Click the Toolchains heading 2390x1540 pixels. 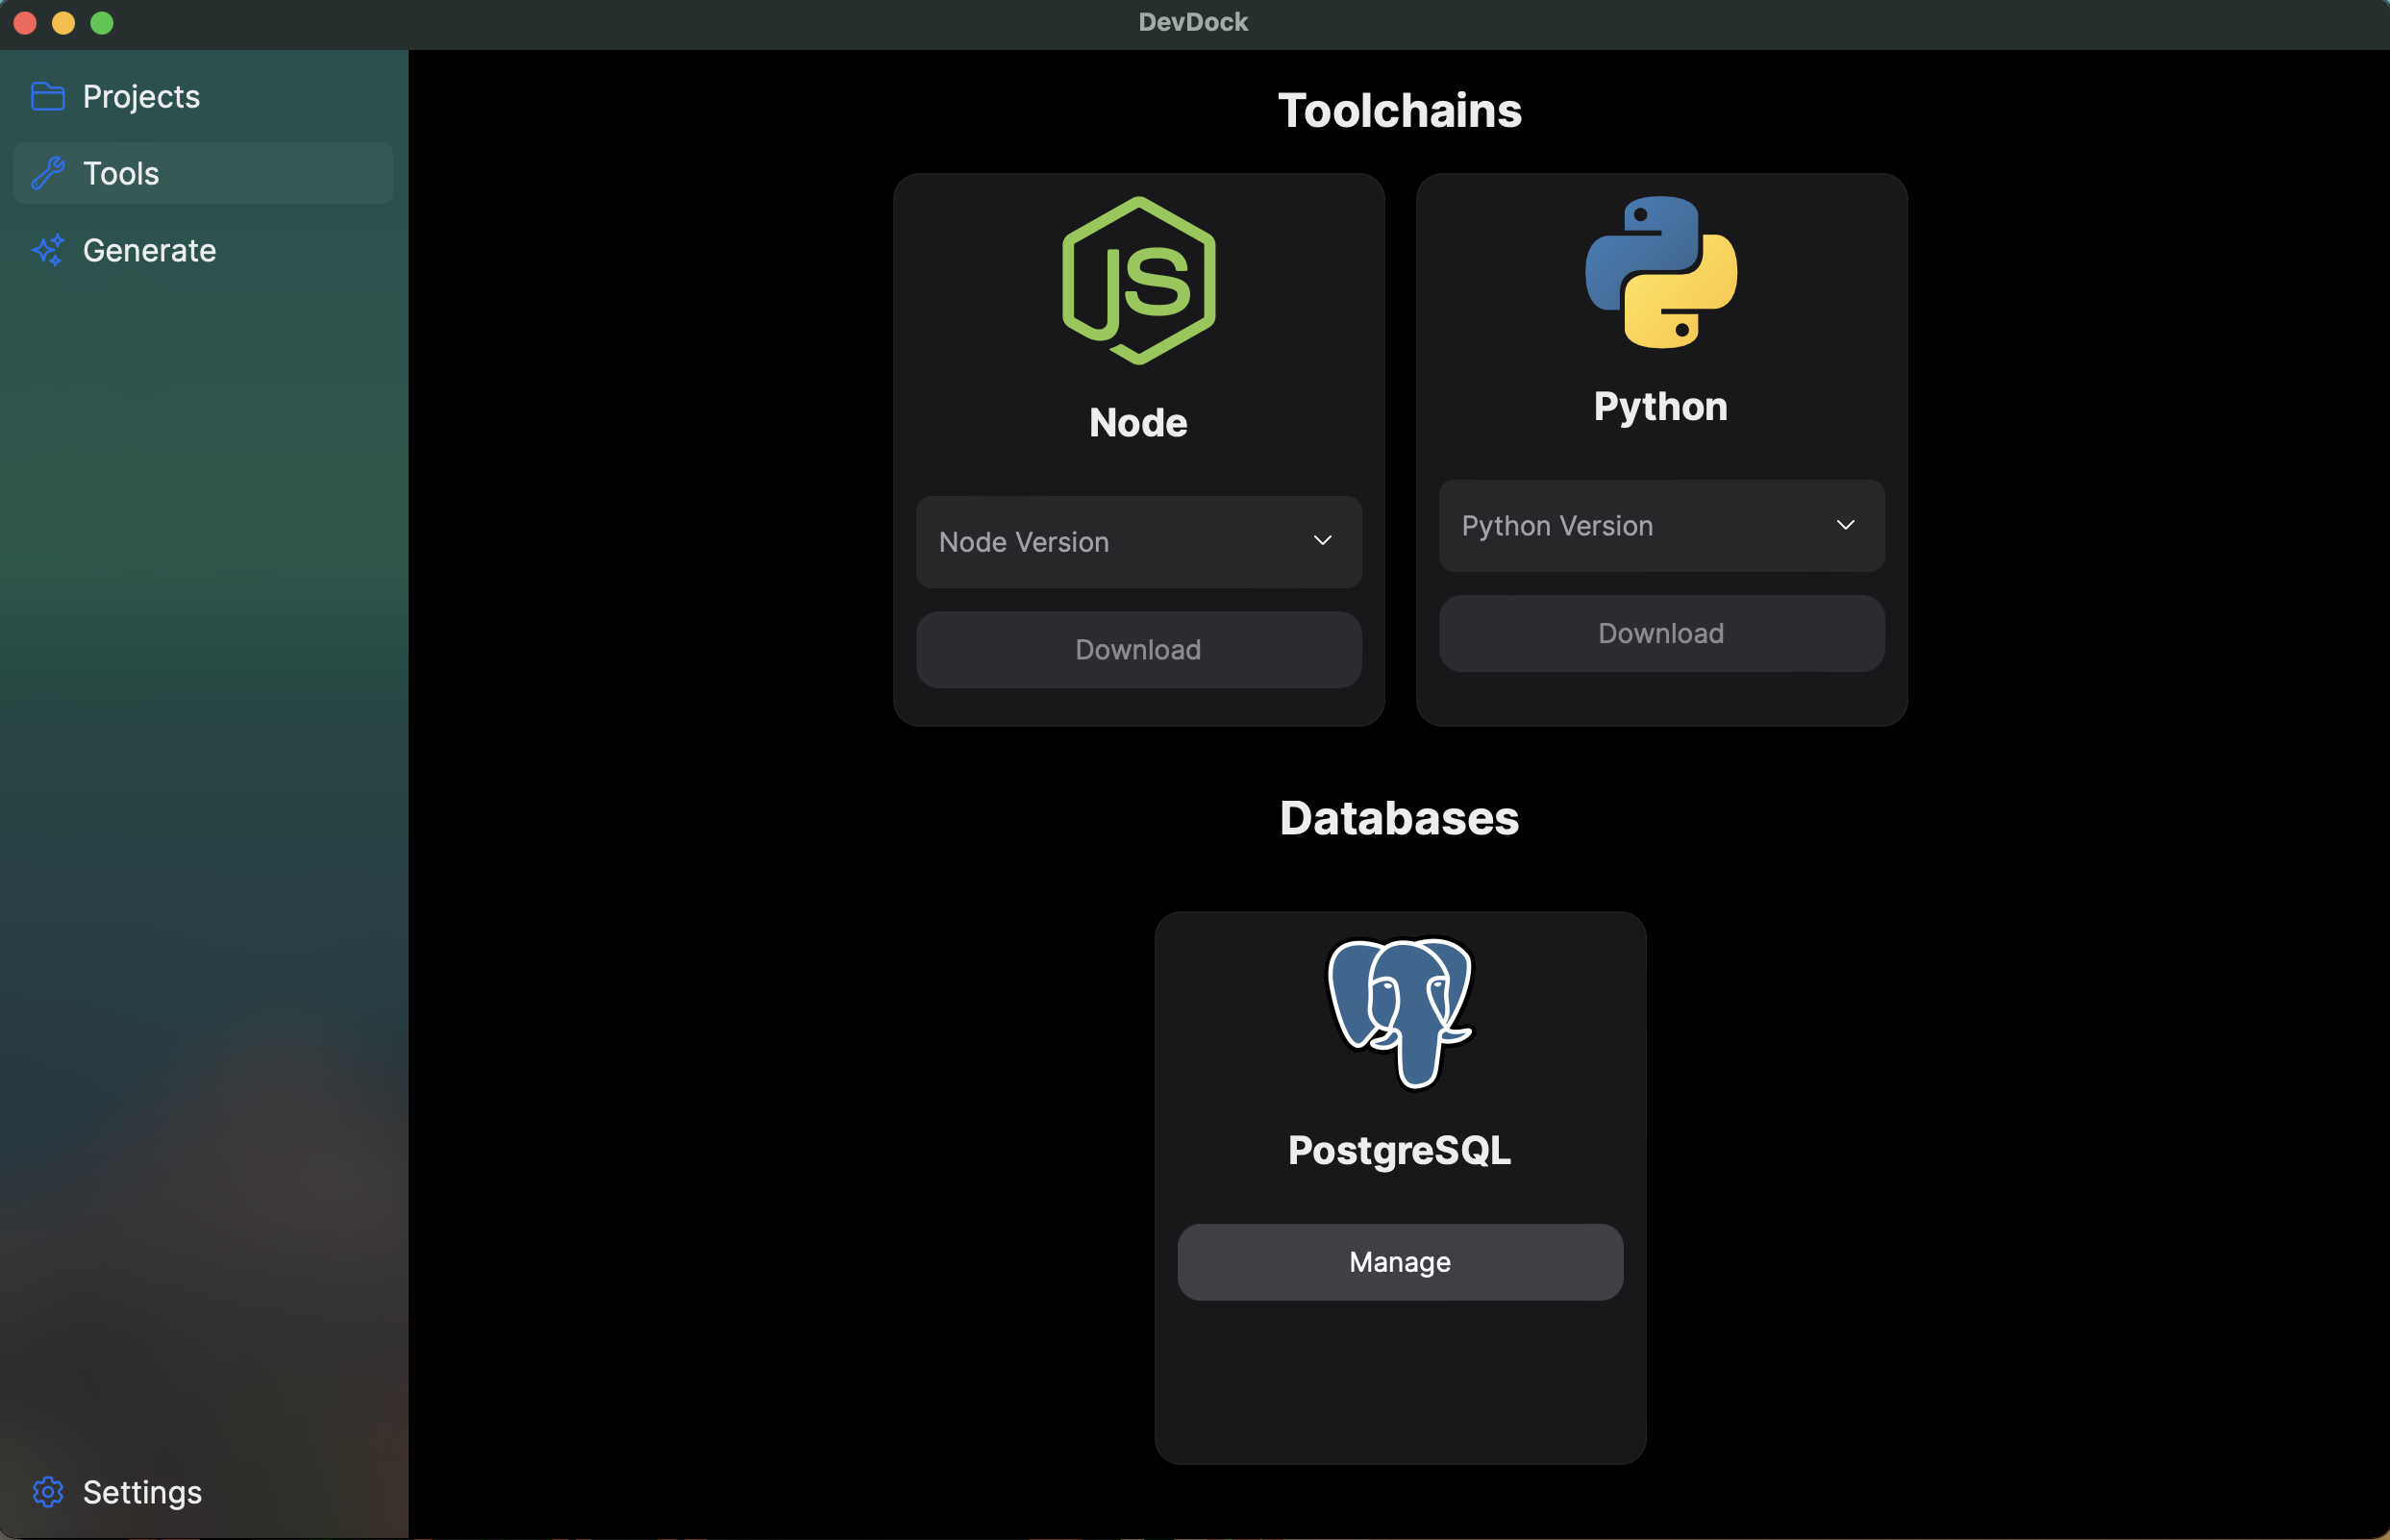pos(1399,111)
